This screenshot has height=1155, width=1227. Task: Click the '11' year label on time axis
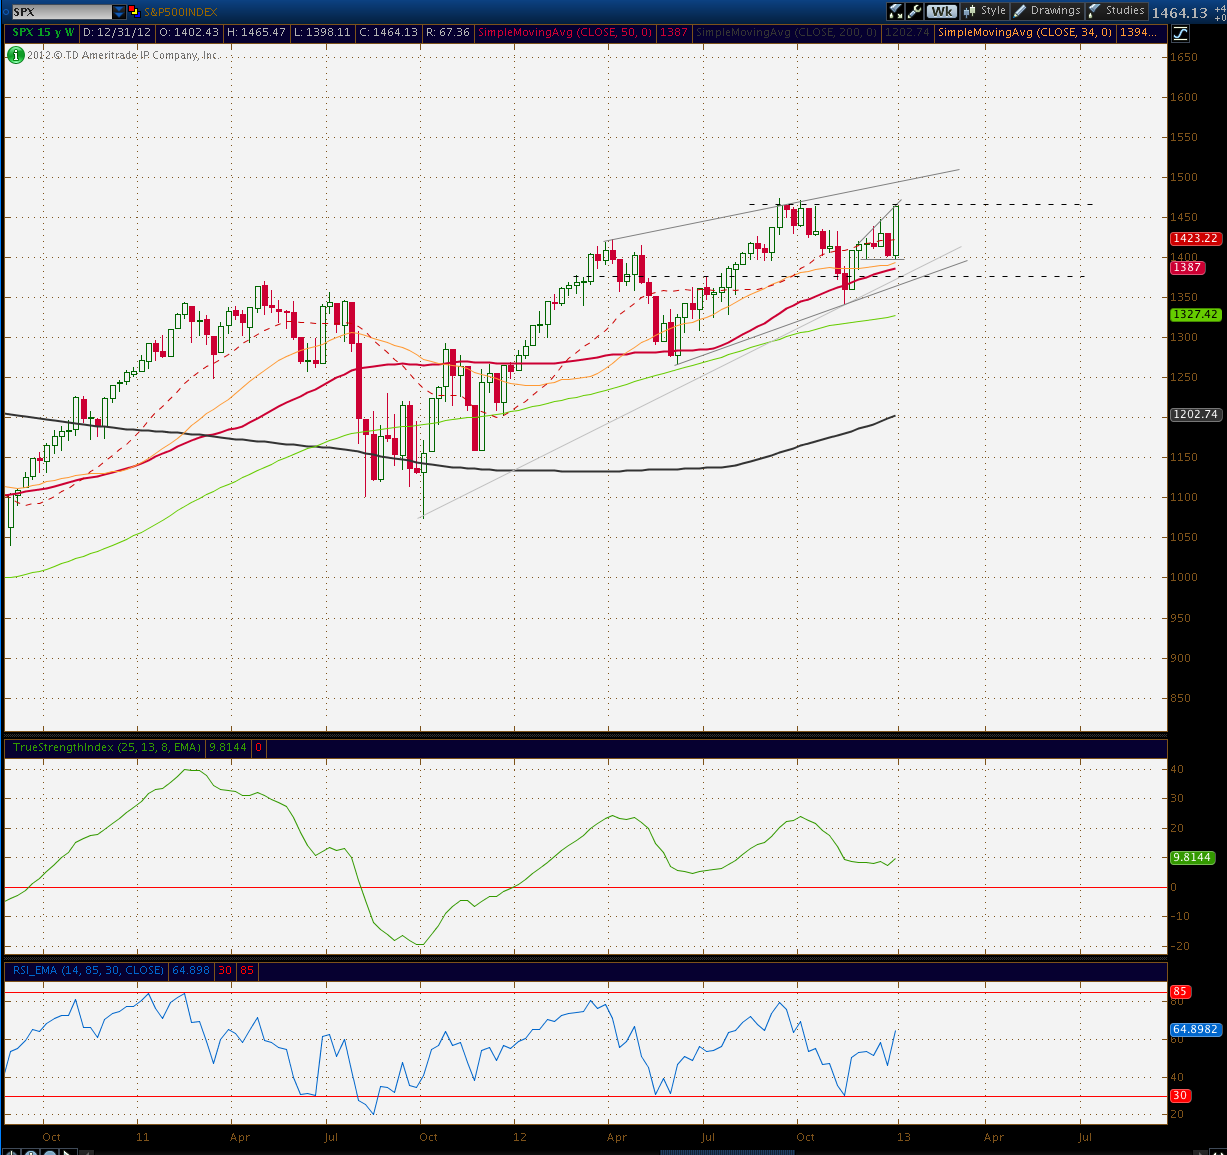pos(143,1137)
